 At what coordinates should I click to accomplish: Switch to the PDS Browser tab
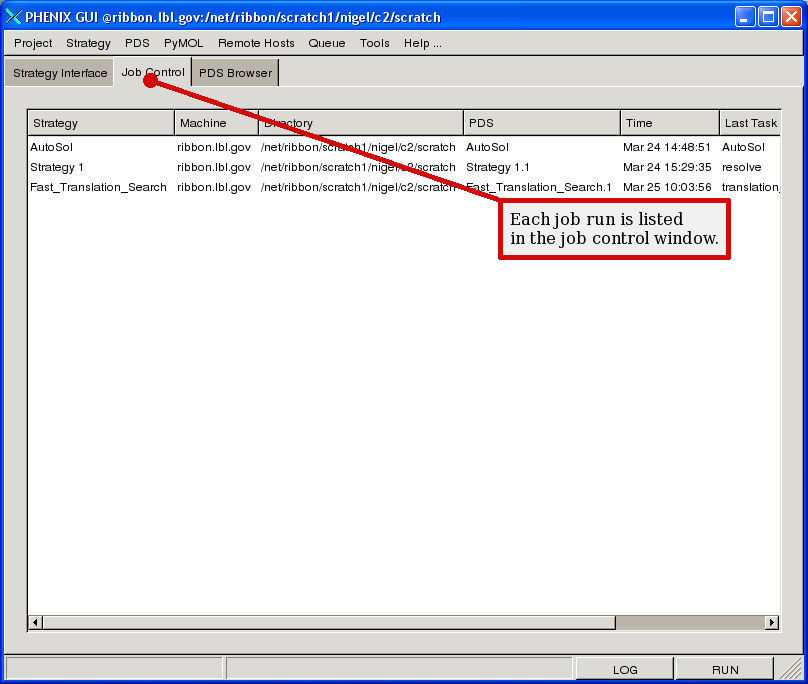coord(235,73)
